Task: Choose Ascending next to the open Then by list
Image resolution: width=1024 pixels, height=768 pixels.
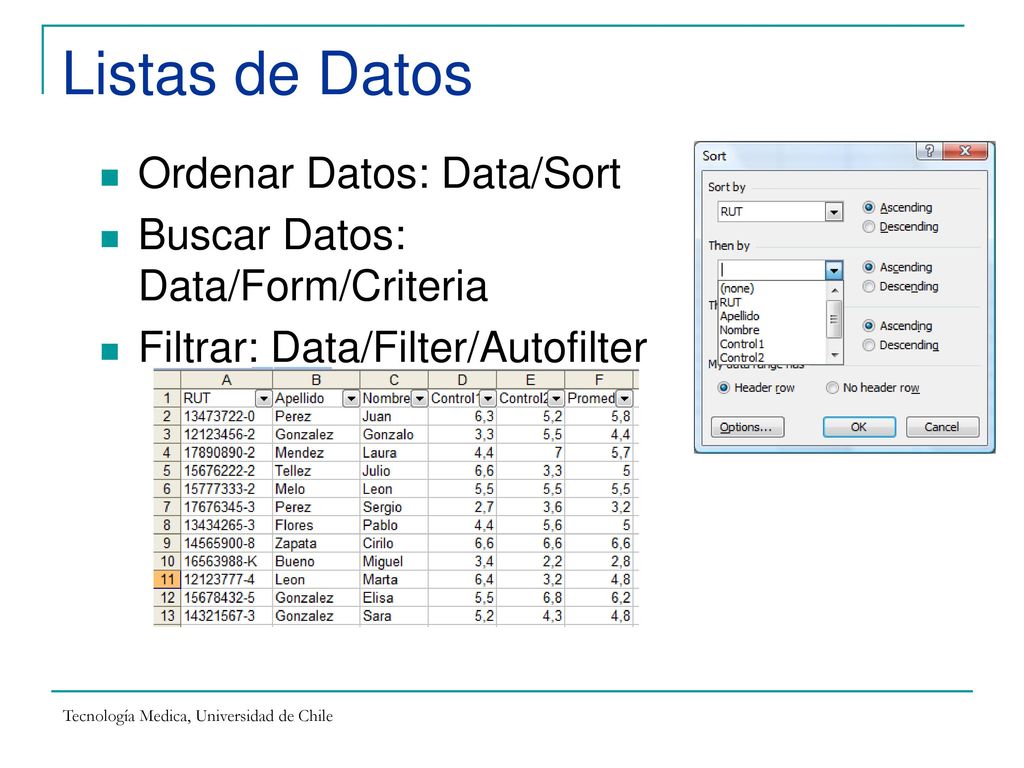Action: 869,267
